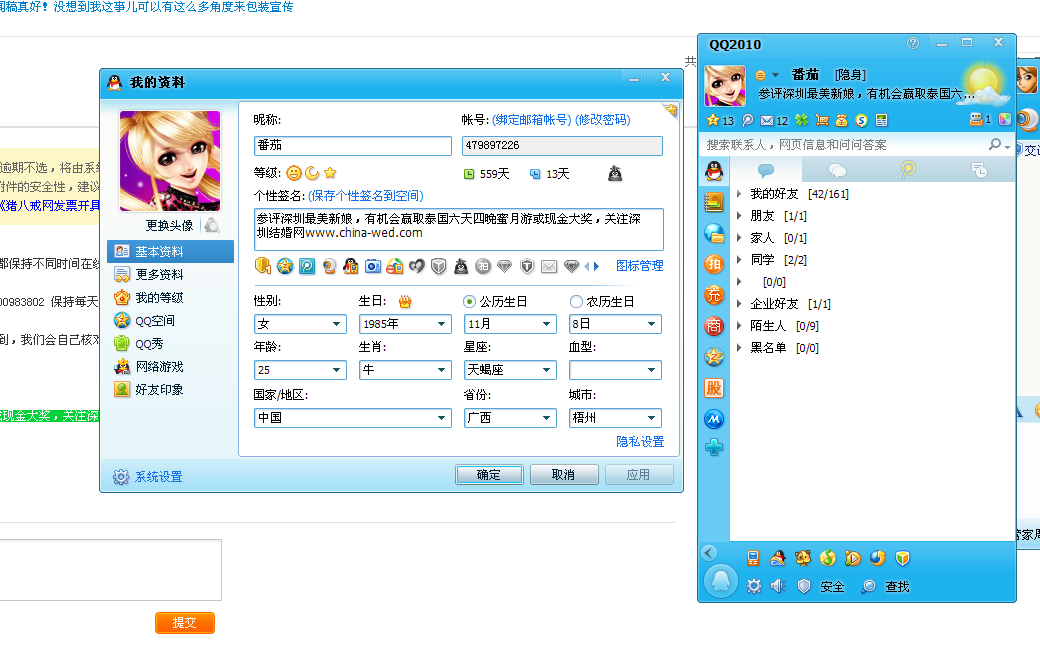
Task: Toggle the speaker sound icon
Action: point(777,586)
